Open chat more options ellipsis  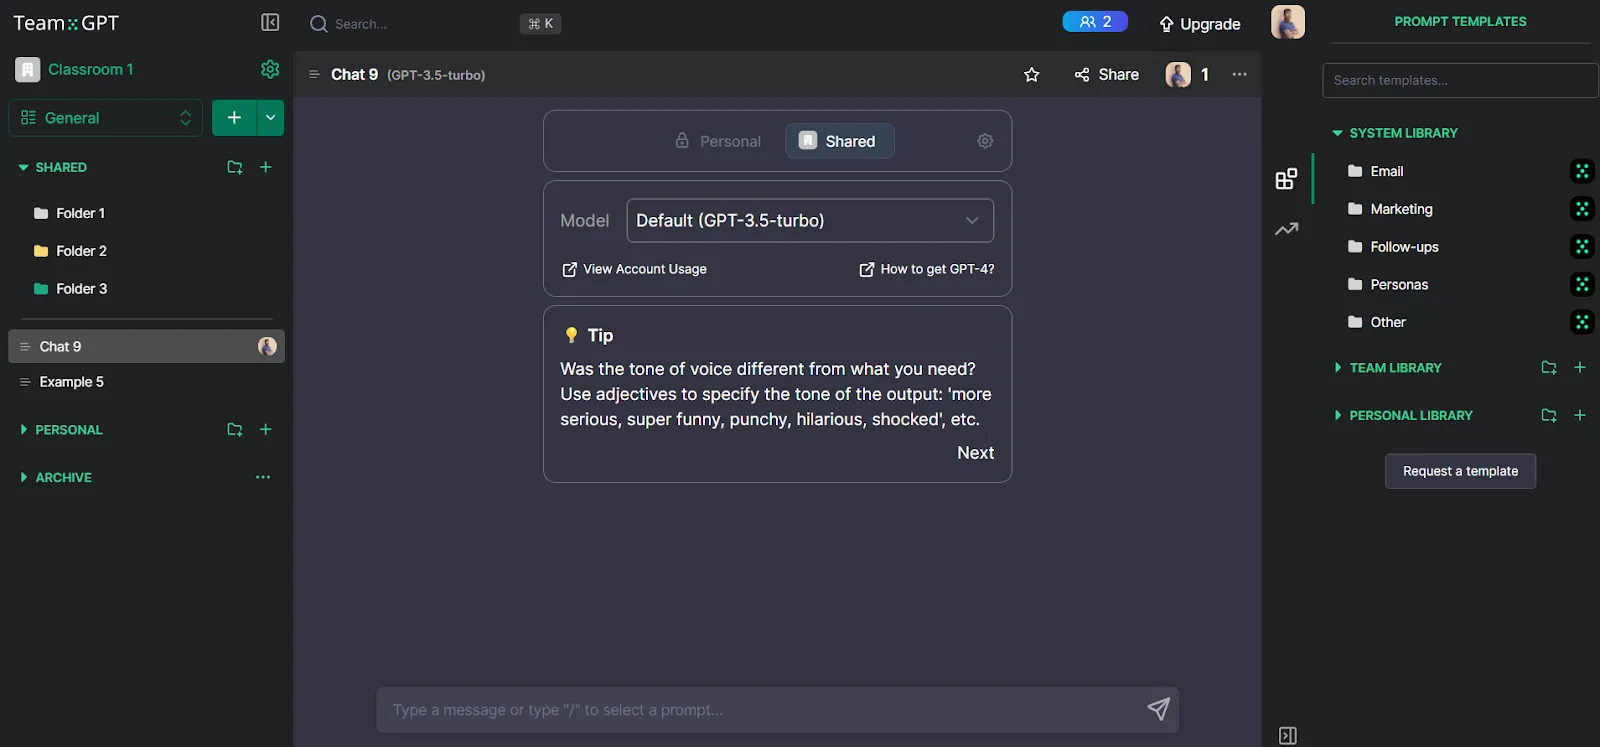(x=1239, y=75)
